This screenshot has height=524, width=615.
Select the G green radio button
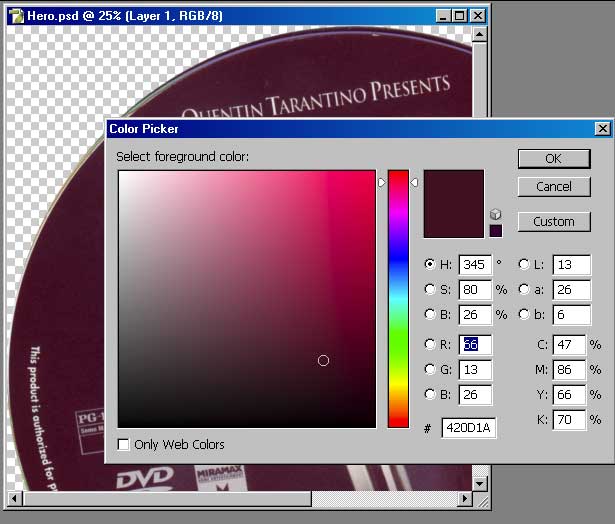(x=429, y=369)
